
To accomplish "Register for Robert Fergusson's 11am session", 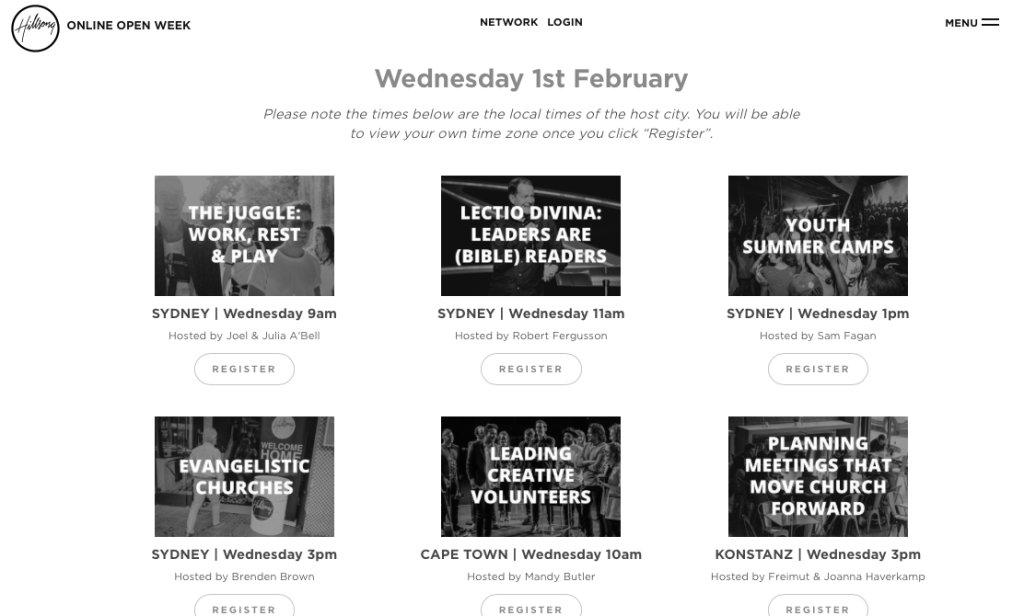I will [531, 369].
